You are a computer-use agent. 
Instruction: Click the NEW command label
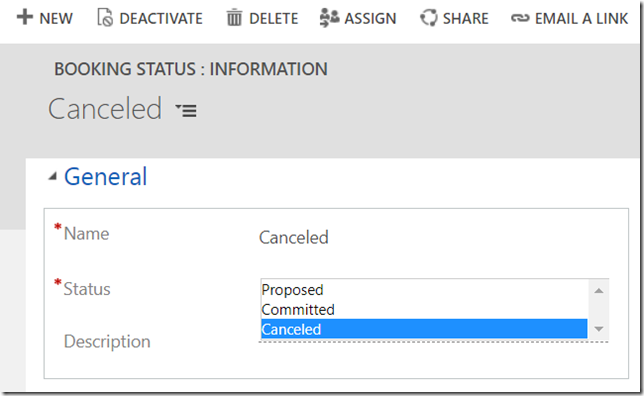[56, 18]
